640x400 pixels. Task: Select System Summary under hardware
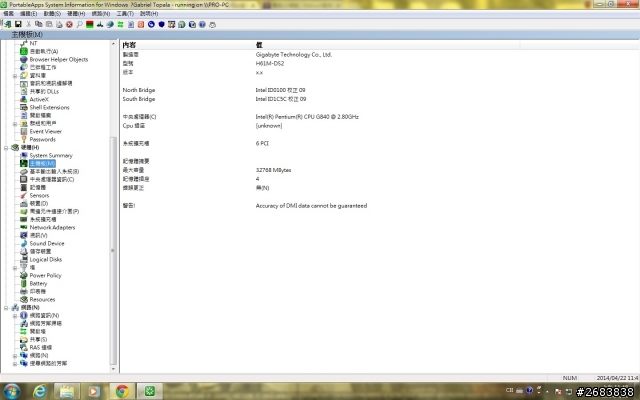tap(51, 156)
